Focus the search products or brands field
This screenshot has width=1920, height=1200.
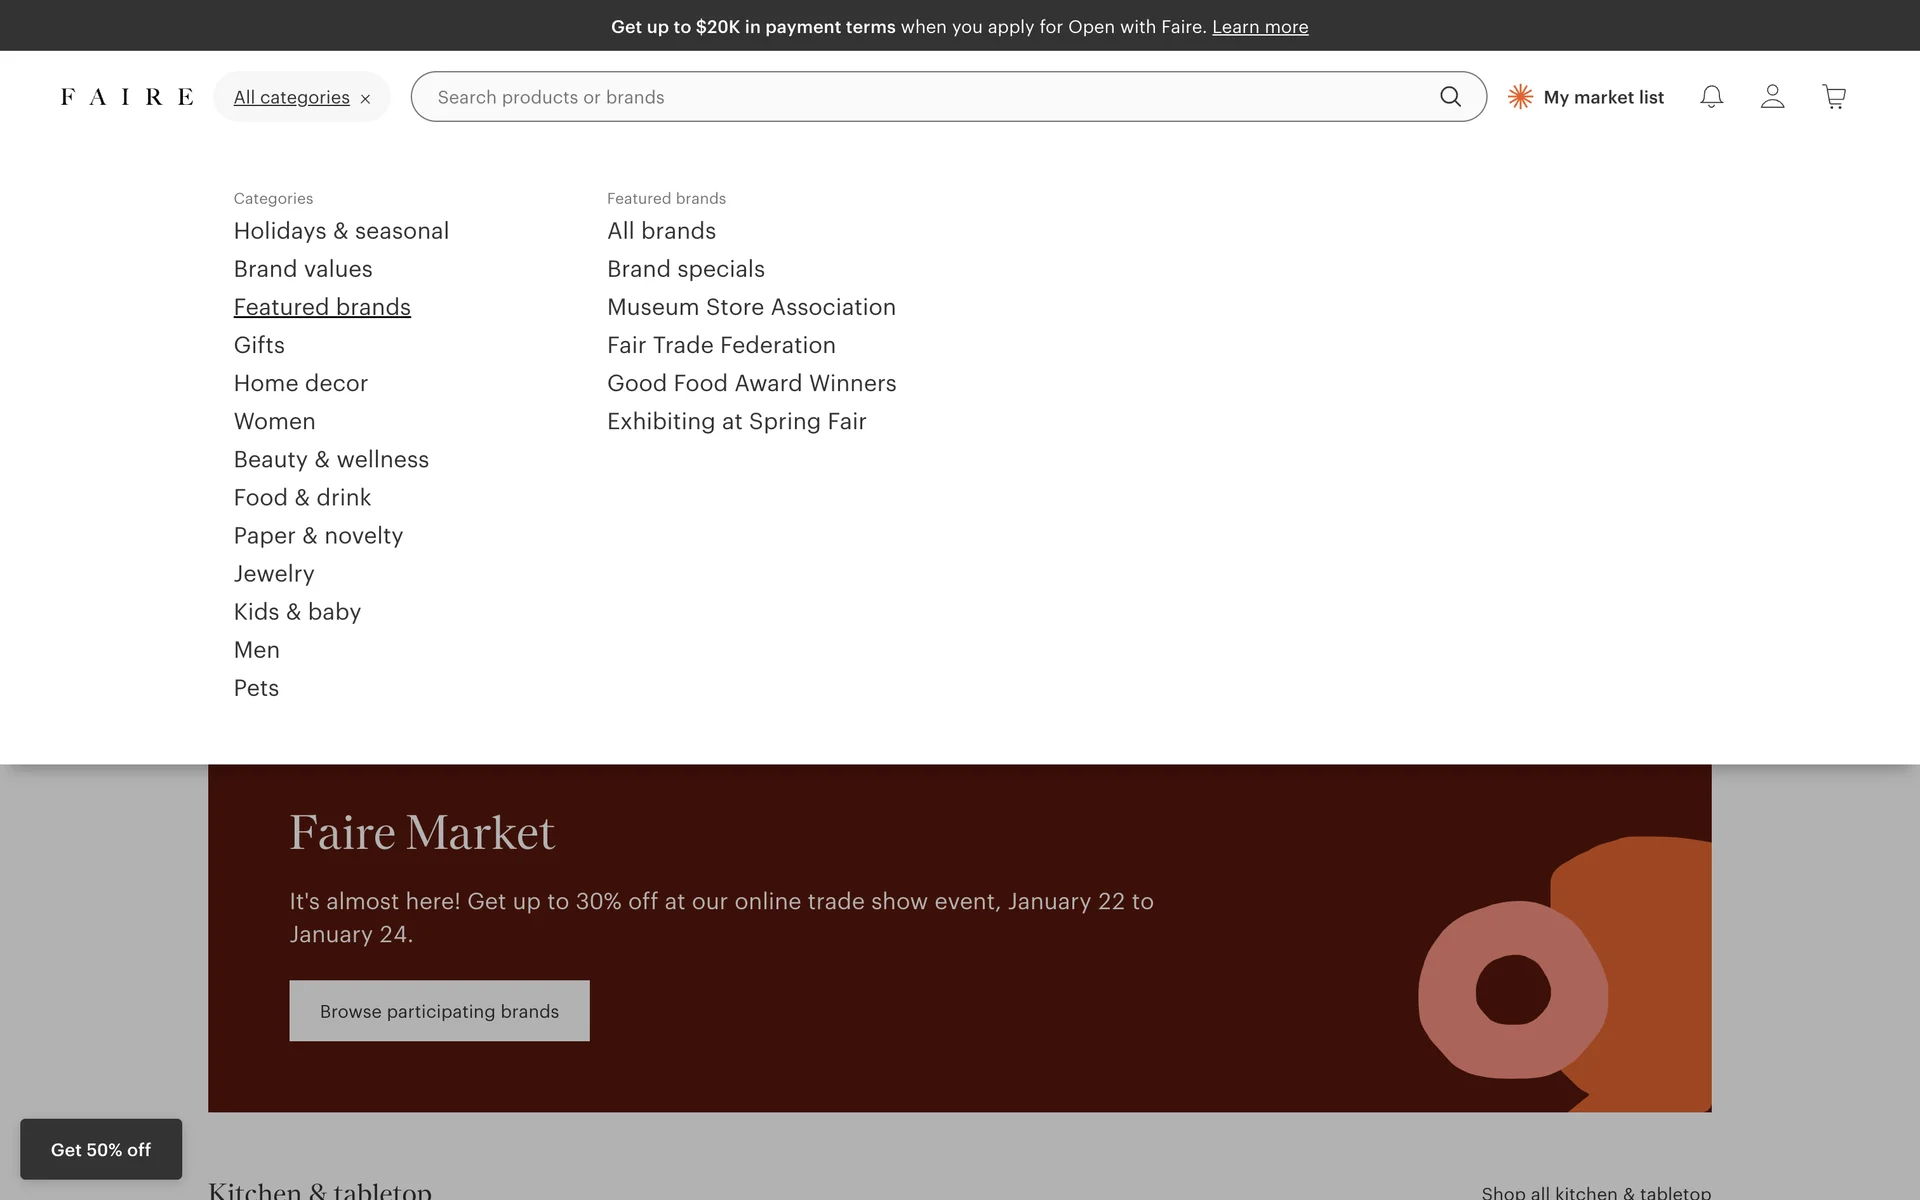920,97
